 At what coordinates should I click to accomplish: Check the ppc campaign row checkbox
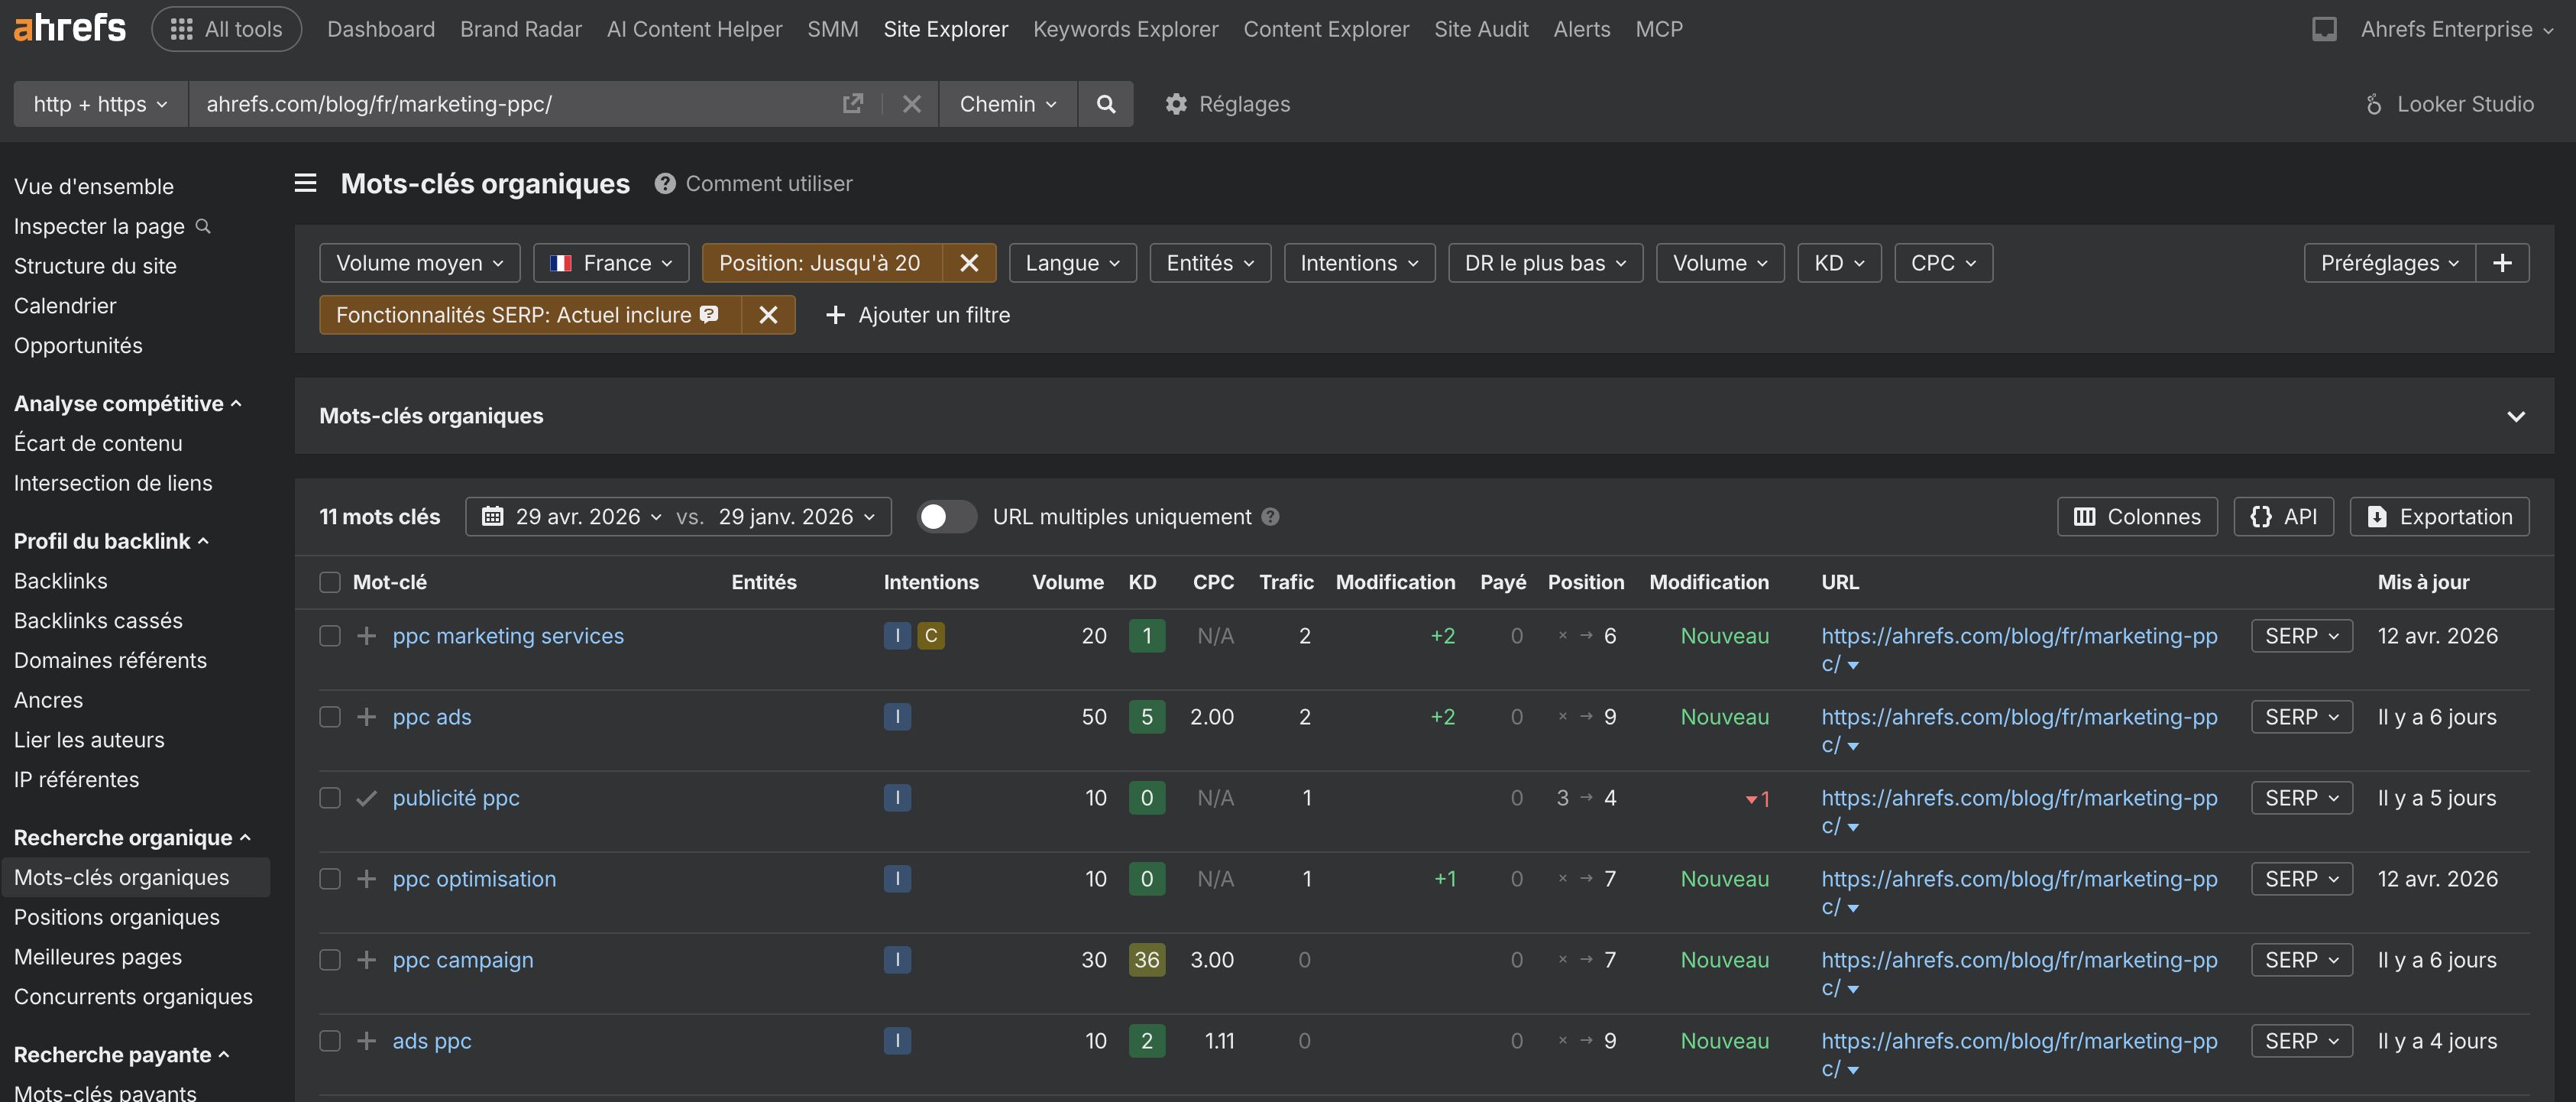pyautogui.click(x=330, y=960)
